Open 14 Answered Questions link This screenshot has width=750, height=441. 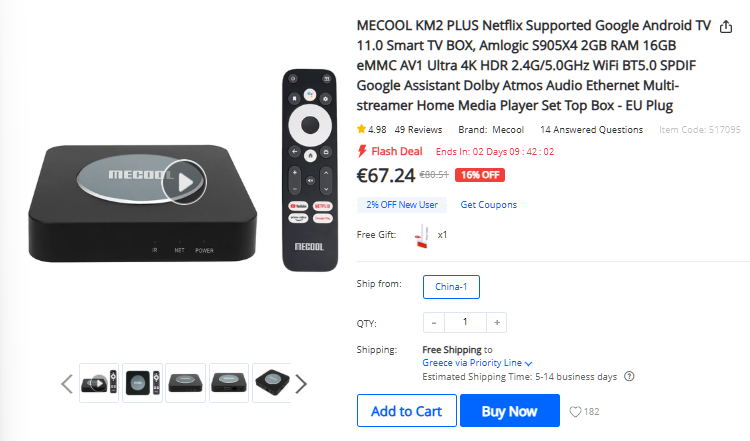pos(591,130)
